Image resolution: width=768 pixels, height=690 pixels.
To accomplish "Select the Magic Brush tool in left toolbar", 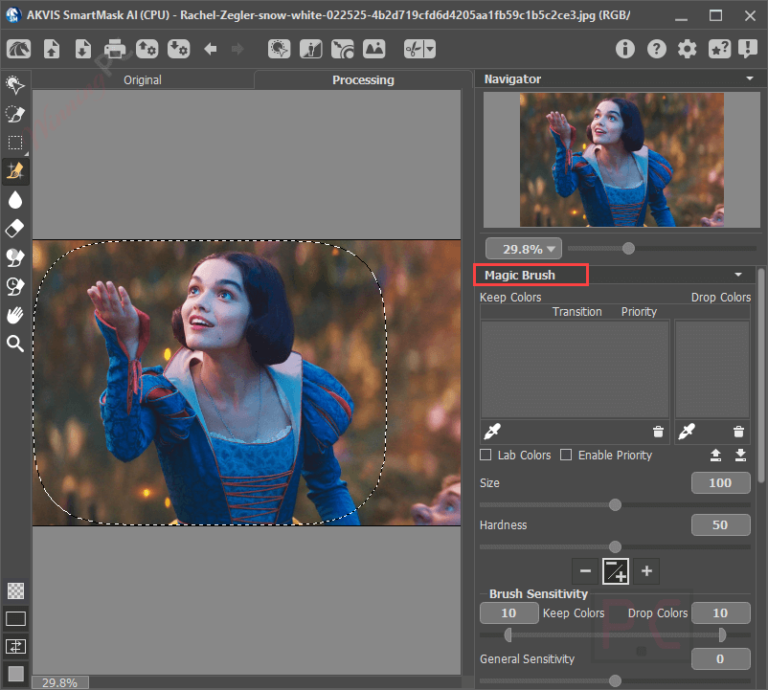I will click(x=15, y=171).
